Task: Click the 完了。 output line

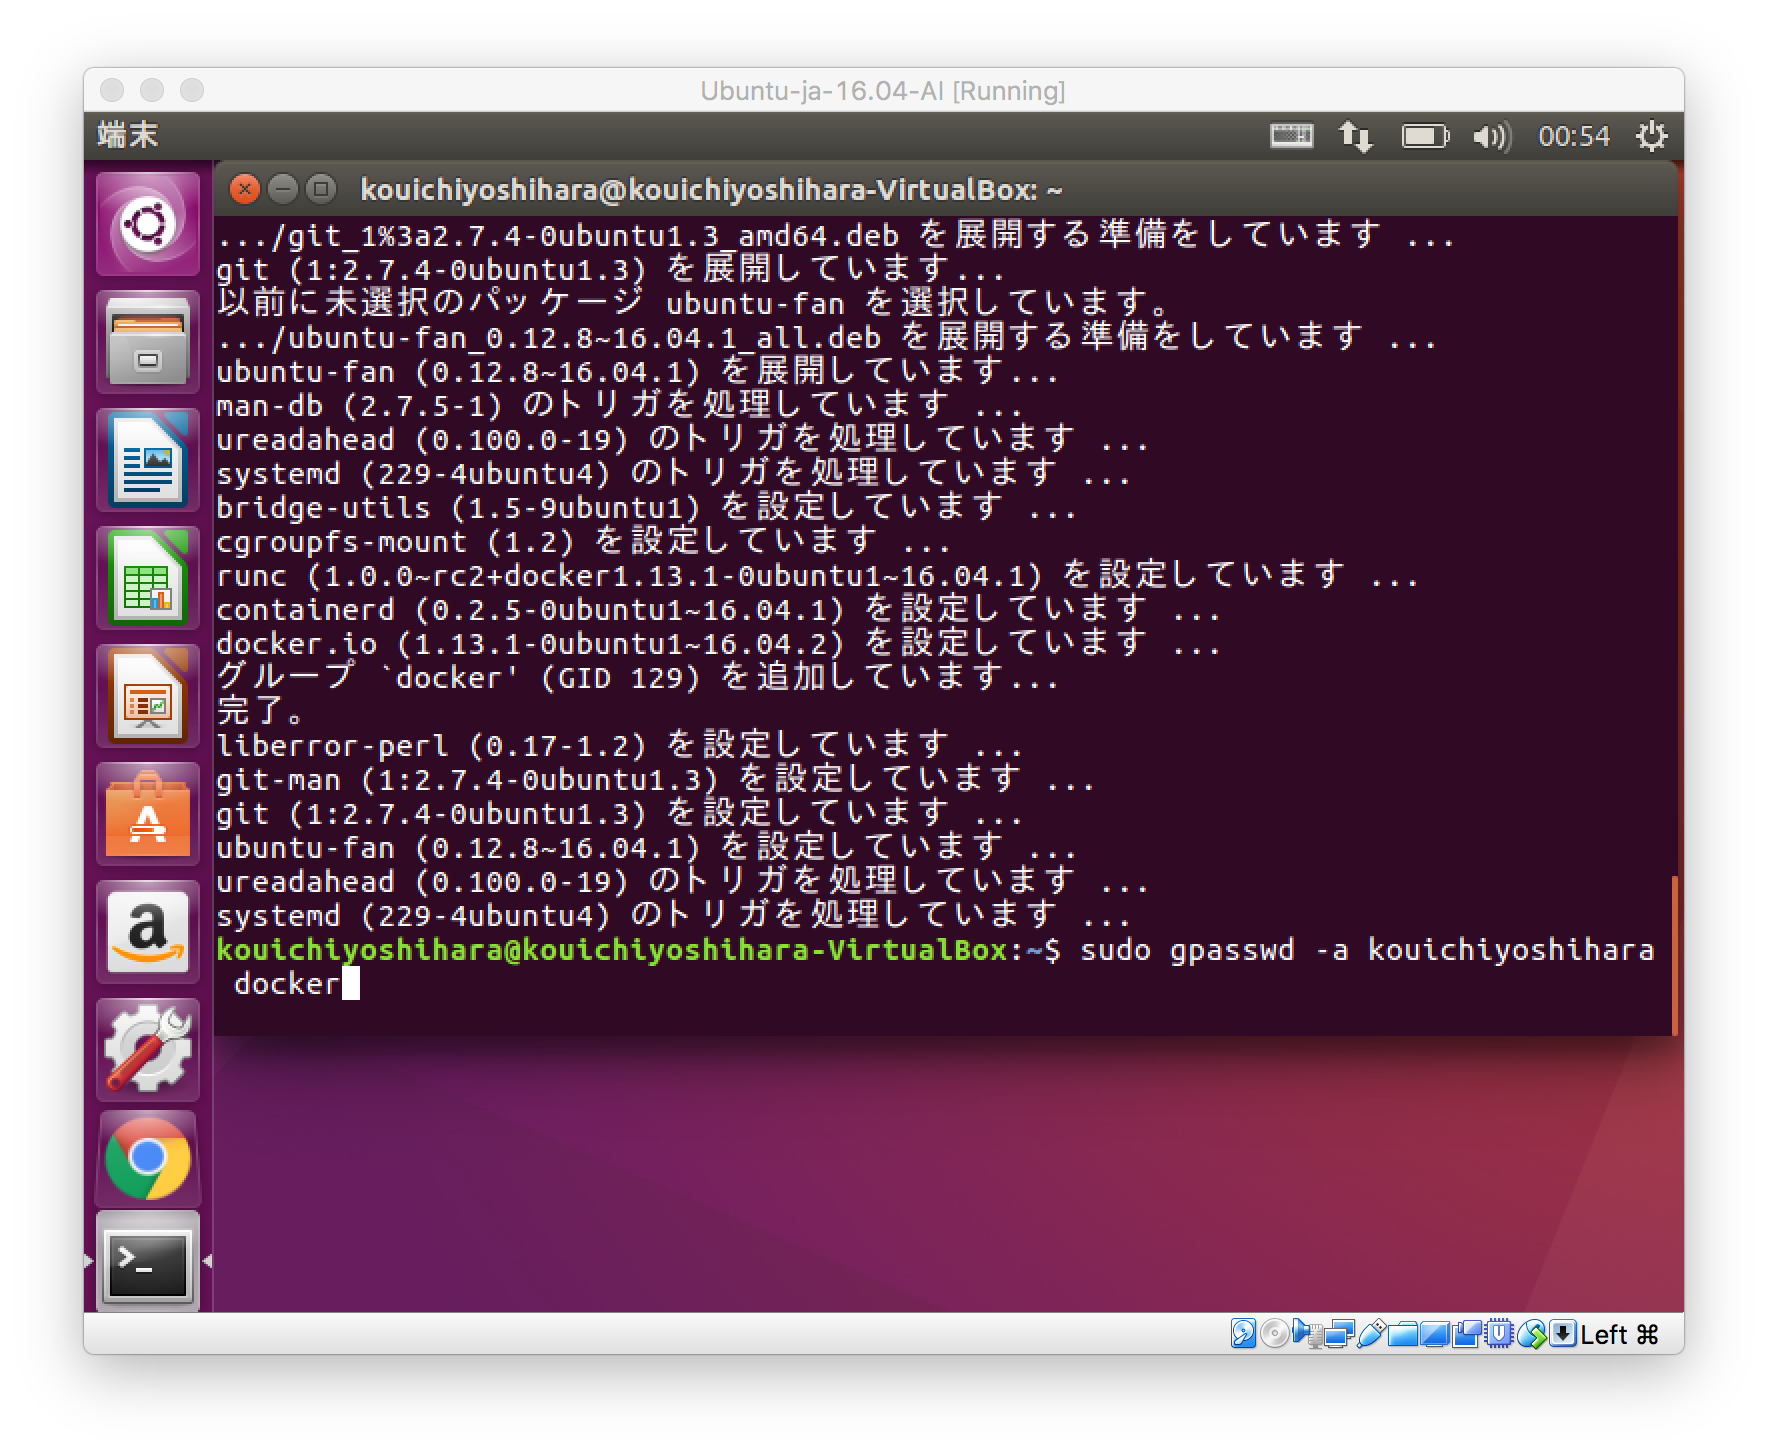Action: click(261, 711)
